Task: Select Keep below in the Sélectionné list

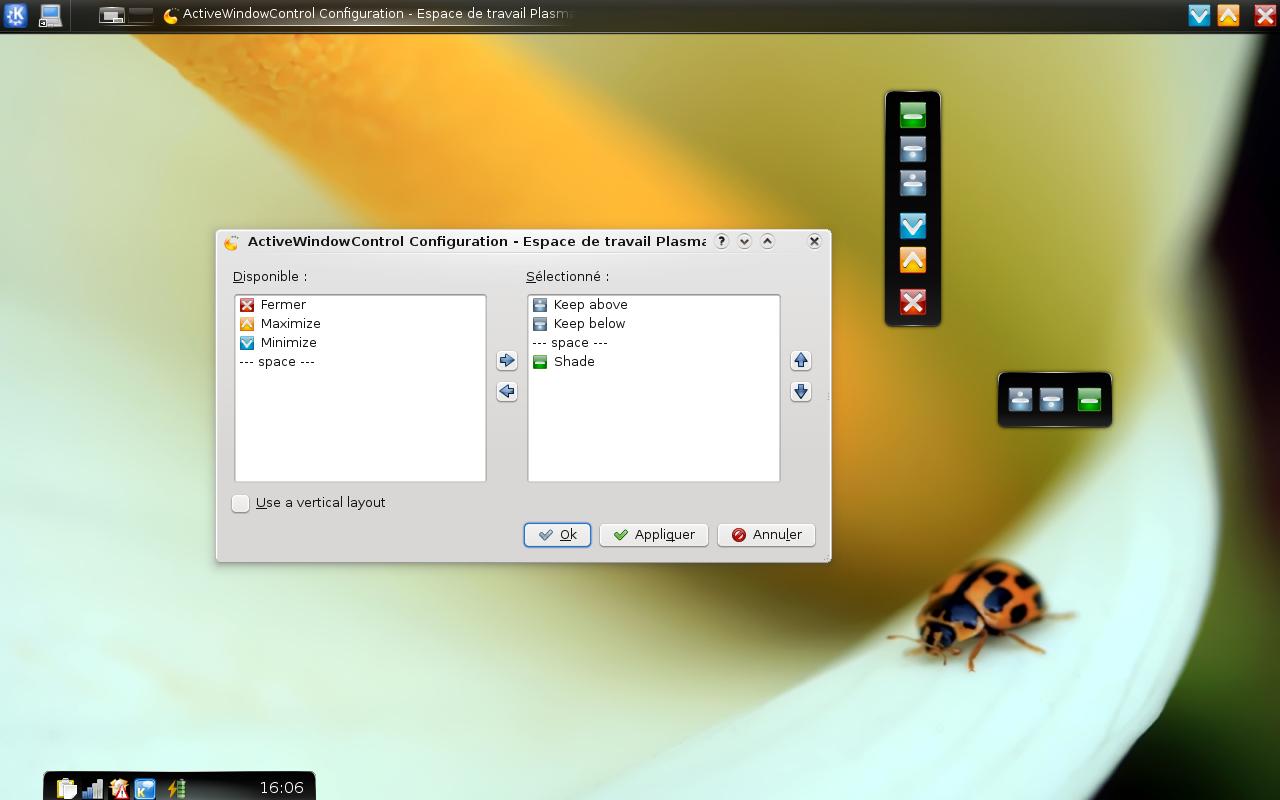Action: [x=653, y=323]
